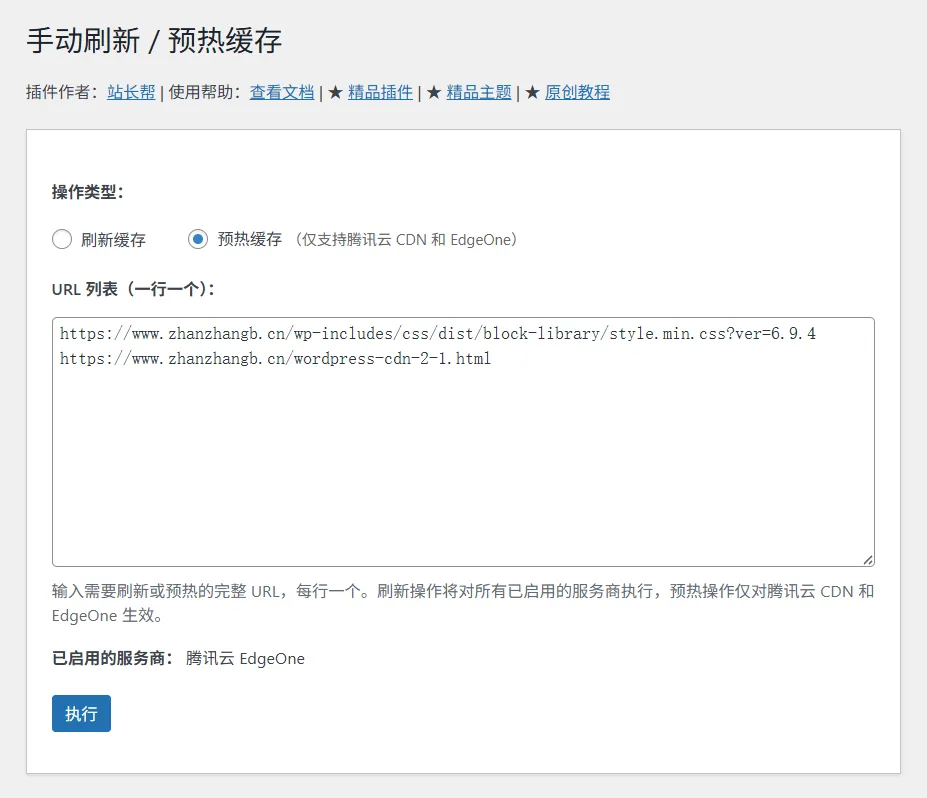Click the 使用帮助 label
The width and height of the screenshot is (927, 798).
[205, 92]
